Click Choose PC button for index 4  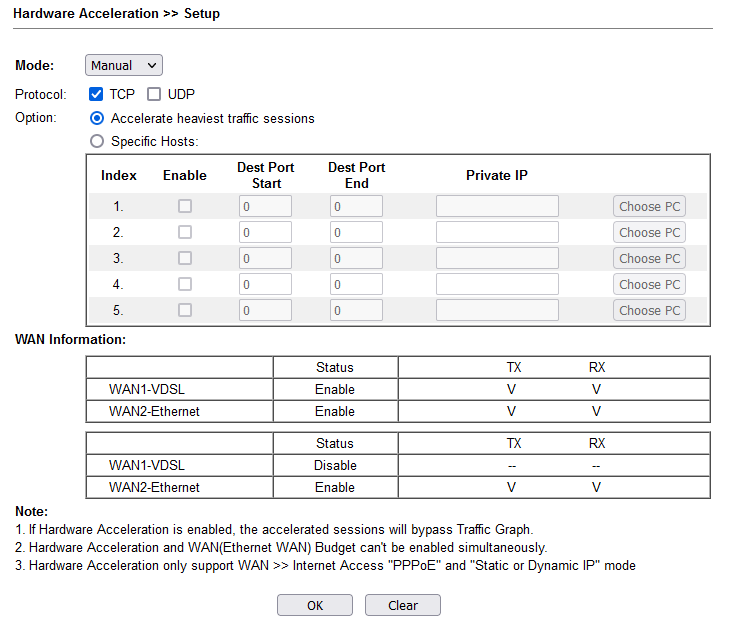pyautogui.click(x=649, y=284)
